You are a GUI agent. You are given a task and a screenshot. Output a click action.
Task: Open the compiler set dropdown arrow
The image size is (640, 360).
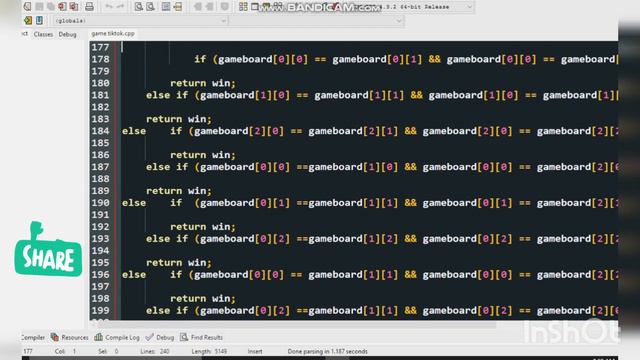tap(469, 7)
